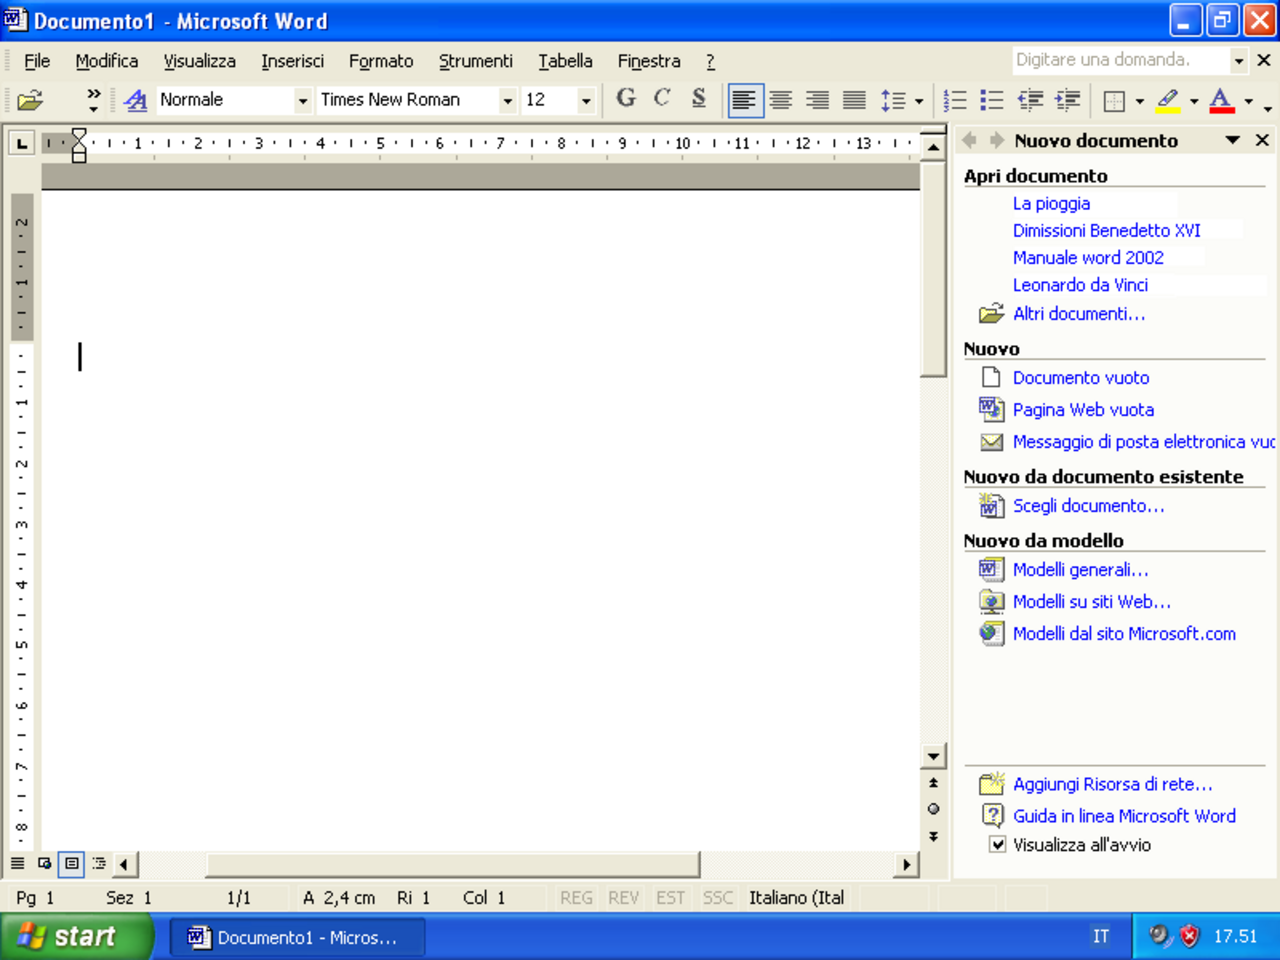Decrease the paragraph indent
This screenshot has width=1280, height=960.
pyautogui.click(x=1030, y=100)
